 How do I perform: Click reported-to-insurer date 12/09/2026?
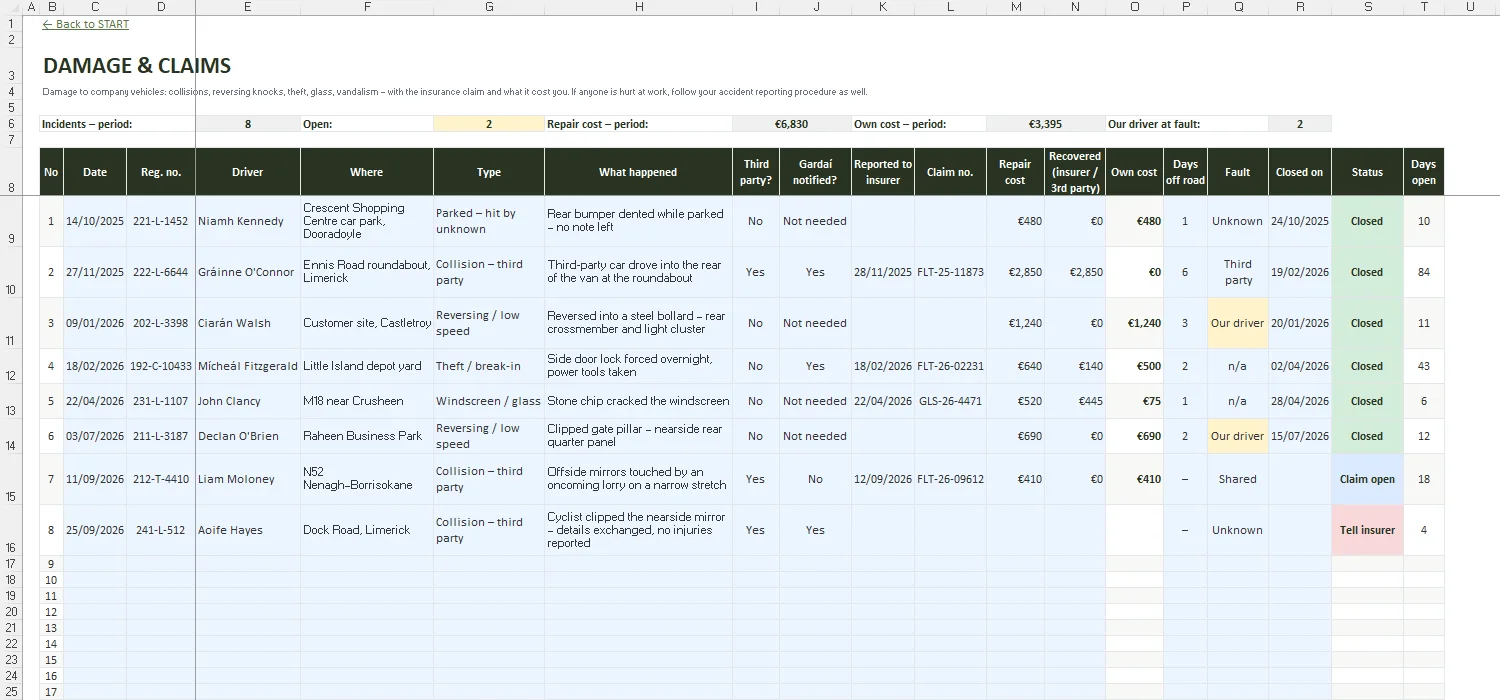(882, 479)
